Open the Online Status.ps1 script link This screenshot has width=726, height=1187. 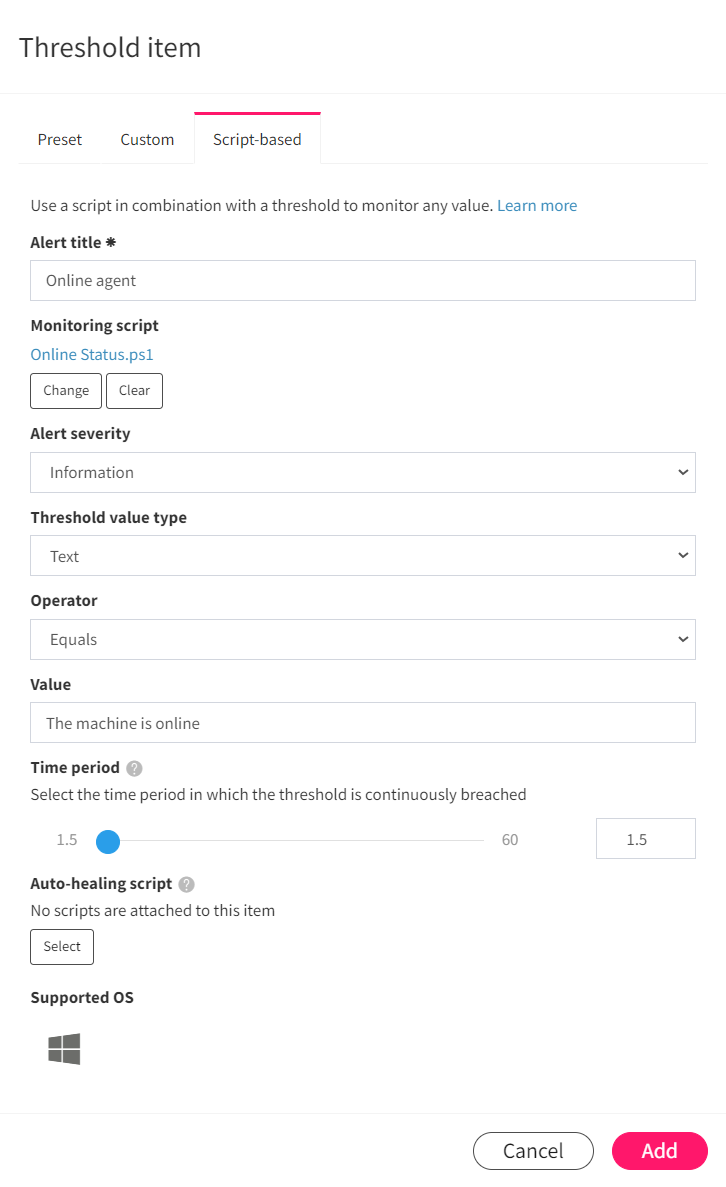(92, 354)
